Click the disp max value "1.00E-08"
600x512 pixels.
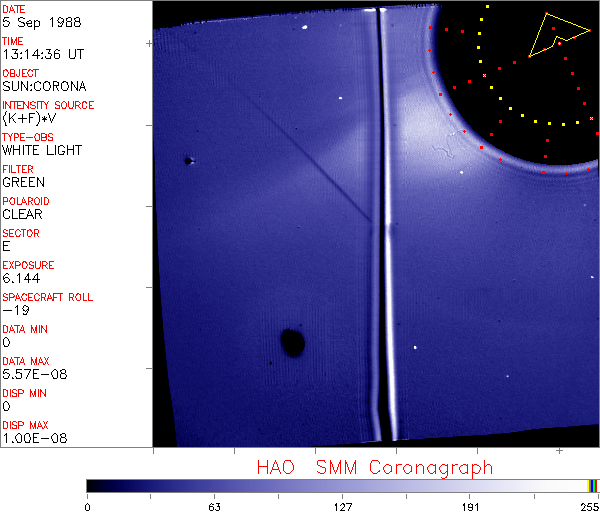coord(34,438)
